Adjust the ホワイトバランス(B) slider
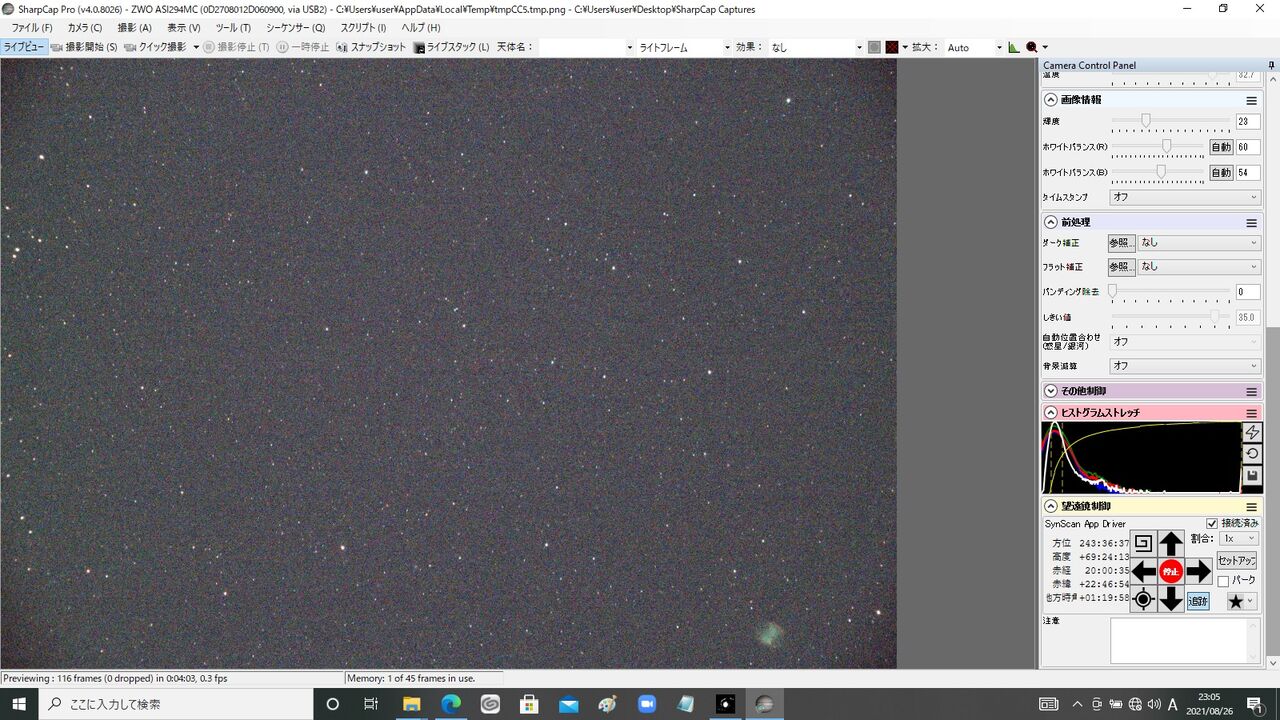This screenshot has height=720, width=1280. coord(1157,172)
